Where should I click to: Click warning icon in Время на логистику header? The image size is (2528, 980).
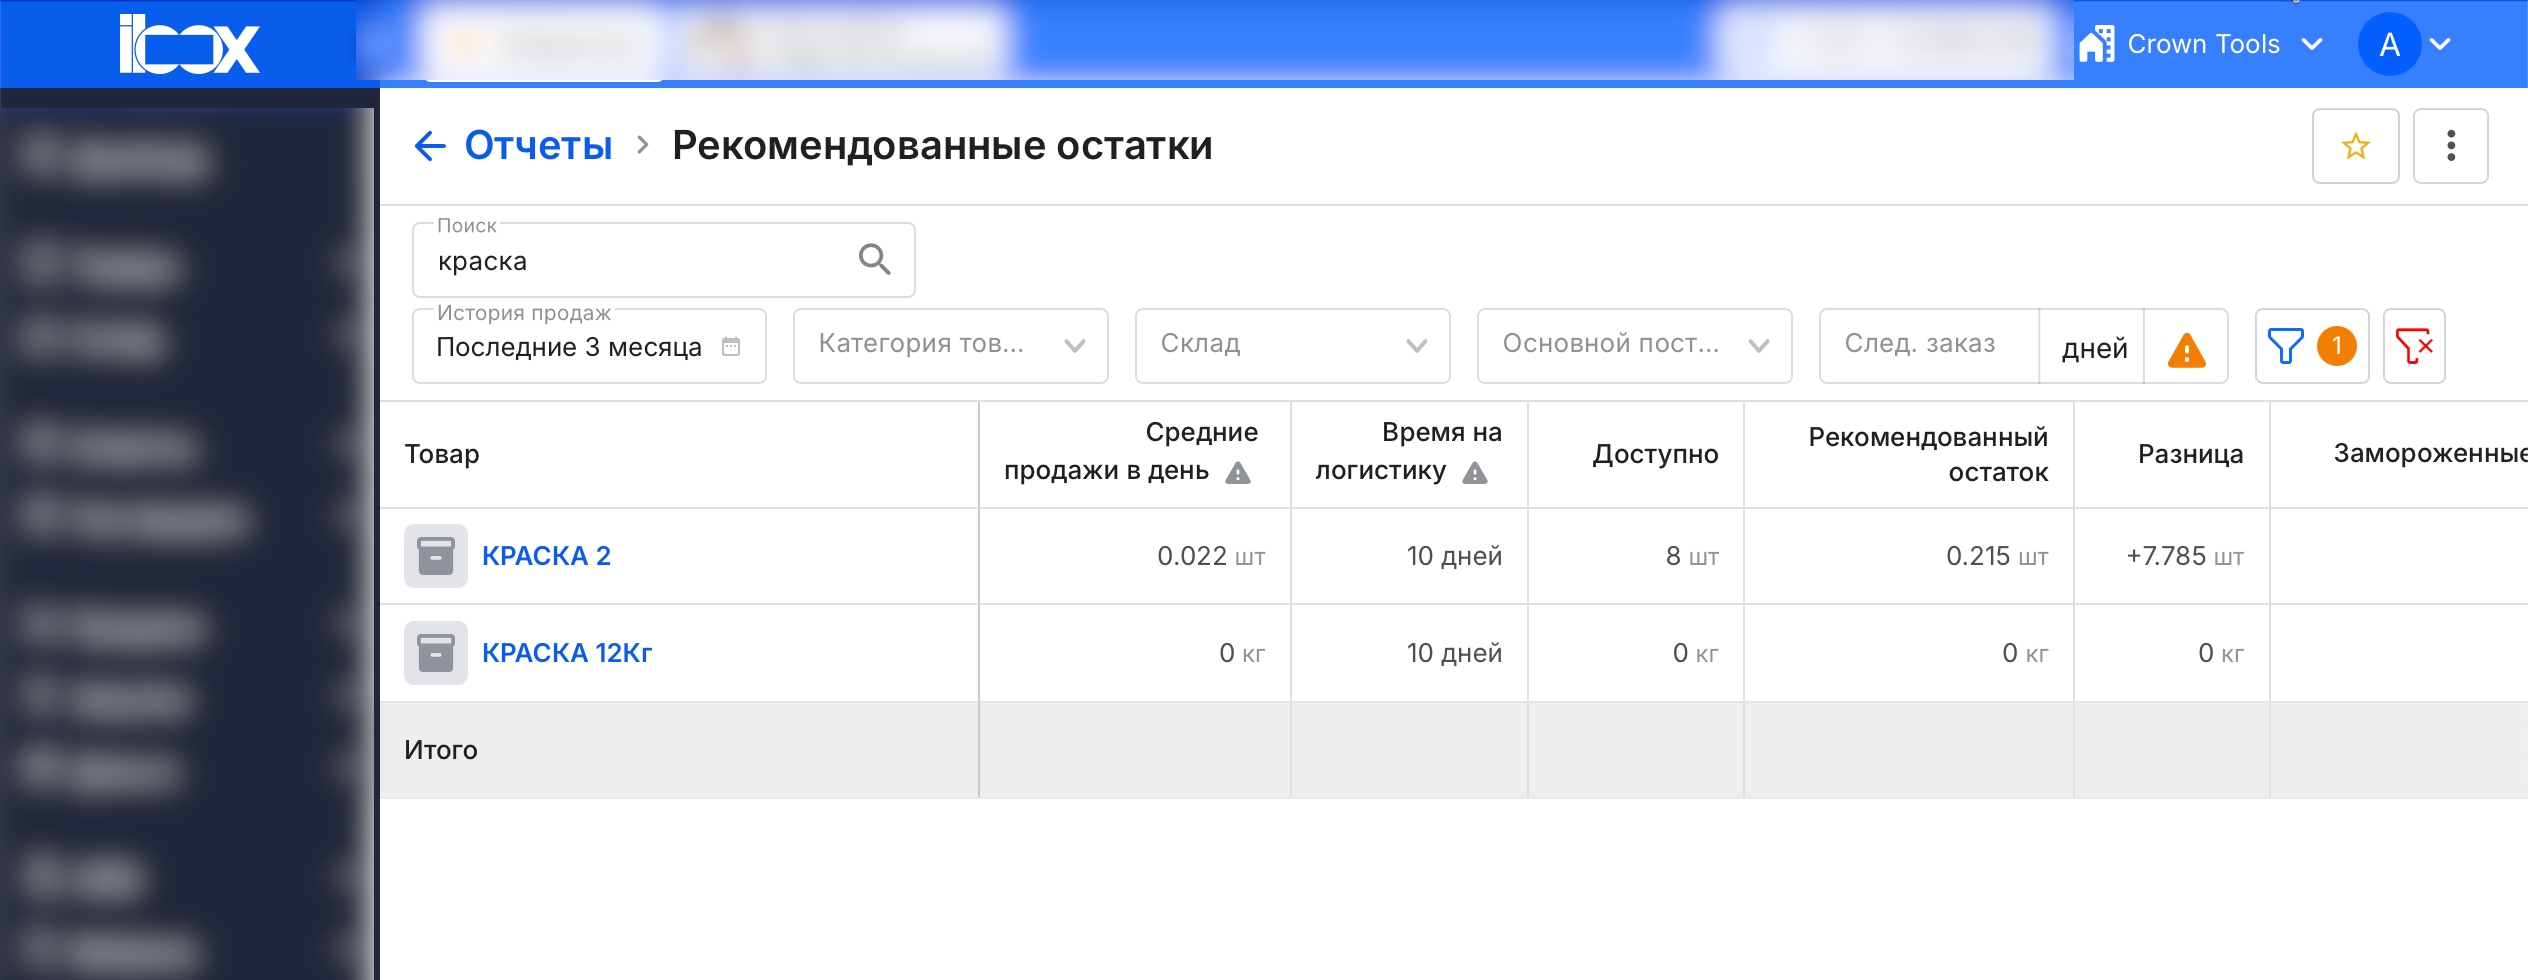(1475, 473)
